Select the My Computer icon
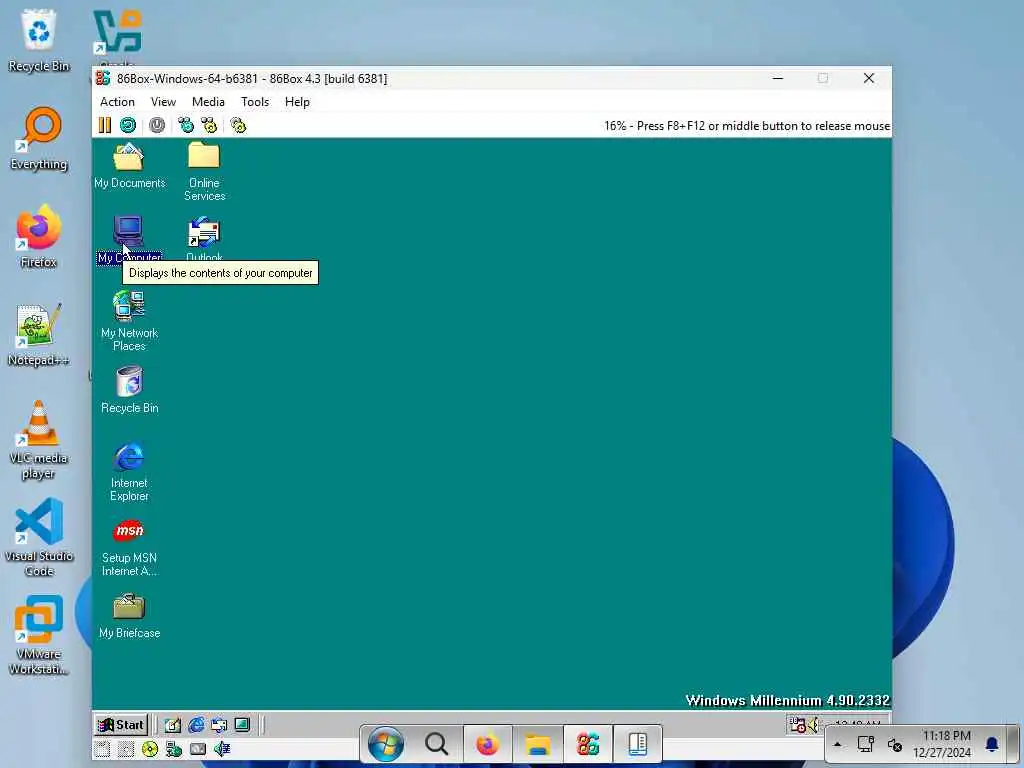This screenshot has width=1024, height=768. pos(129,240)
